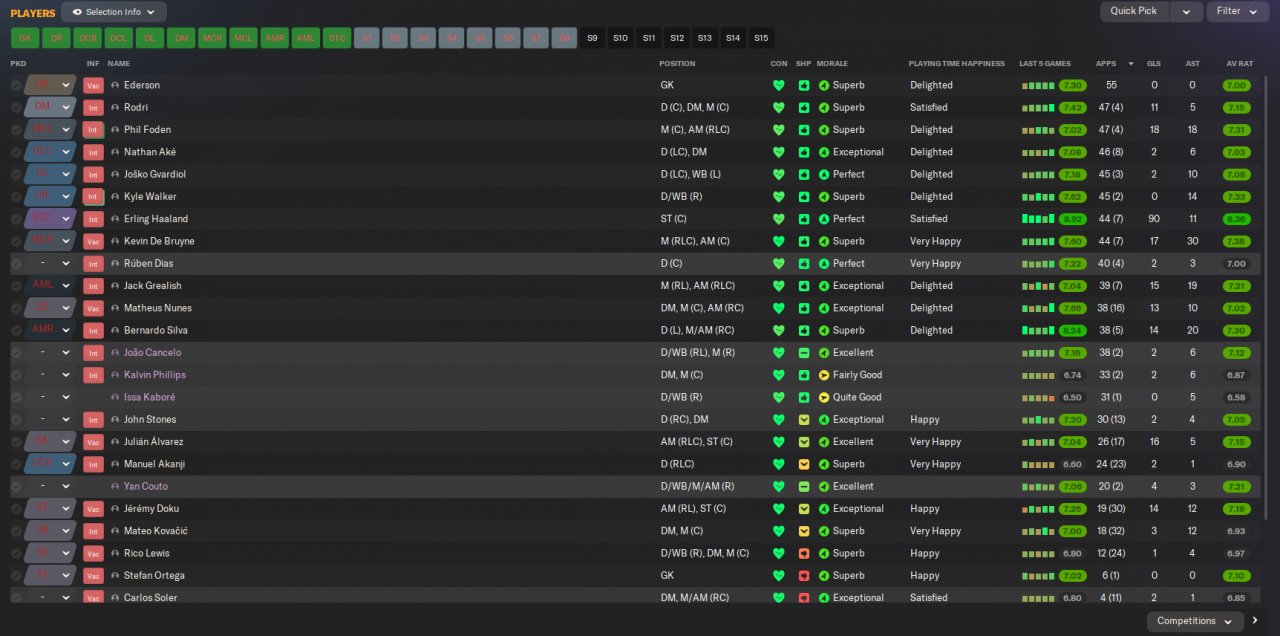This screenshot has height=636, width=1280.
Task: Toggle the picked checkmark for Rúben Dias
Action: 16,264
